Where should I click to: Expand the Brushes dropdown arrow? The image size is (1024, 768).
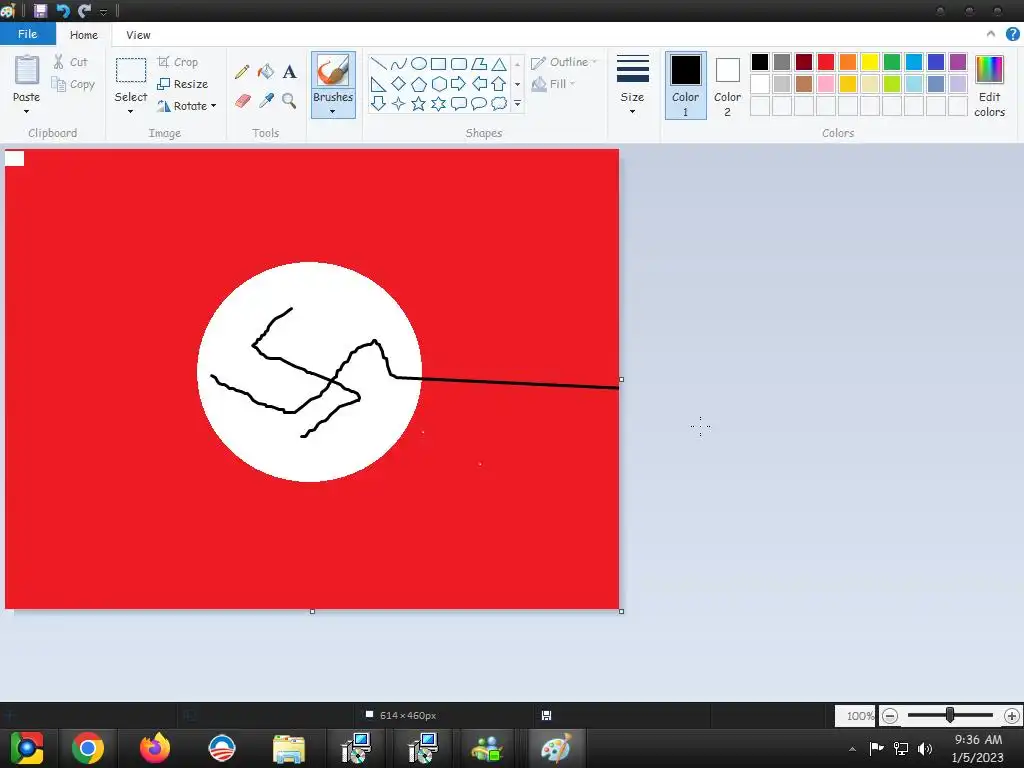(x=333, y=112)
